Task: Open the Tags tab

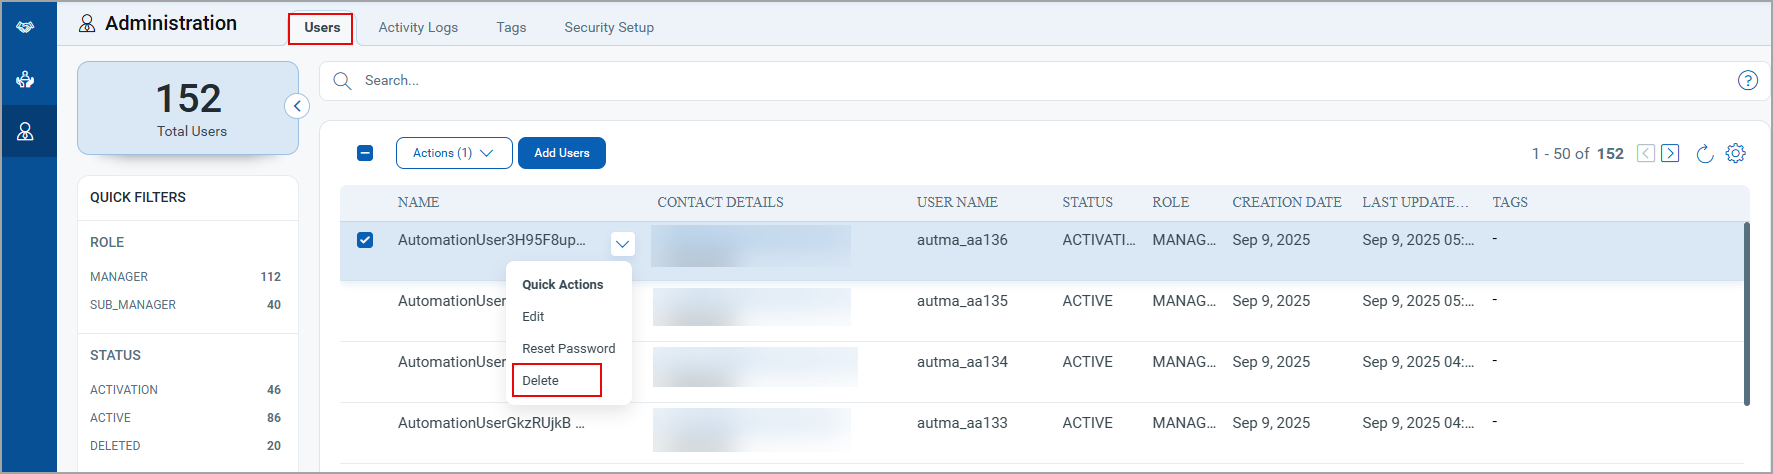Action: point(511,27)
